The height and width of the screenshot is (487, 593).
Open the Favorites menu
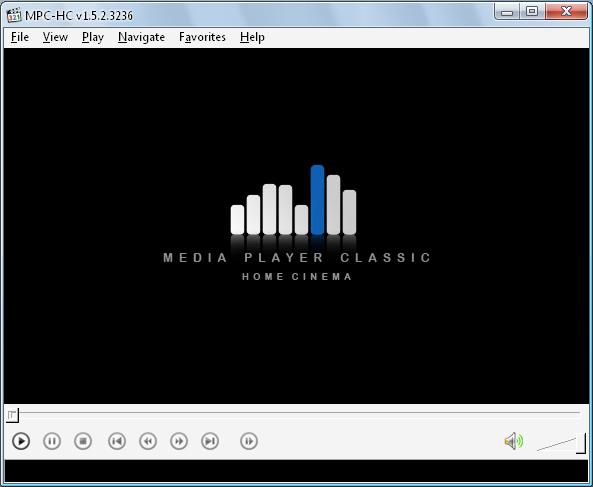pos(202,37)
